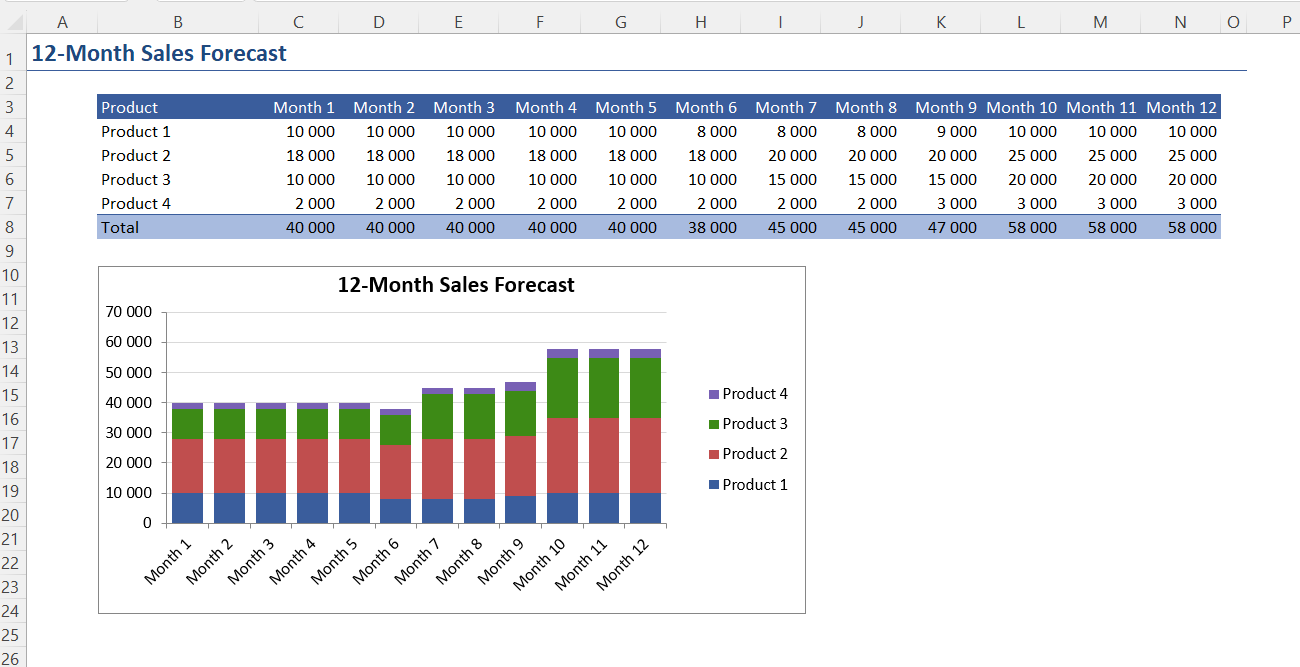The width and height of the screenshot is (1300, 667).
Task: Click the 'Product' table header cell
Action: click(x=177, y=107)
